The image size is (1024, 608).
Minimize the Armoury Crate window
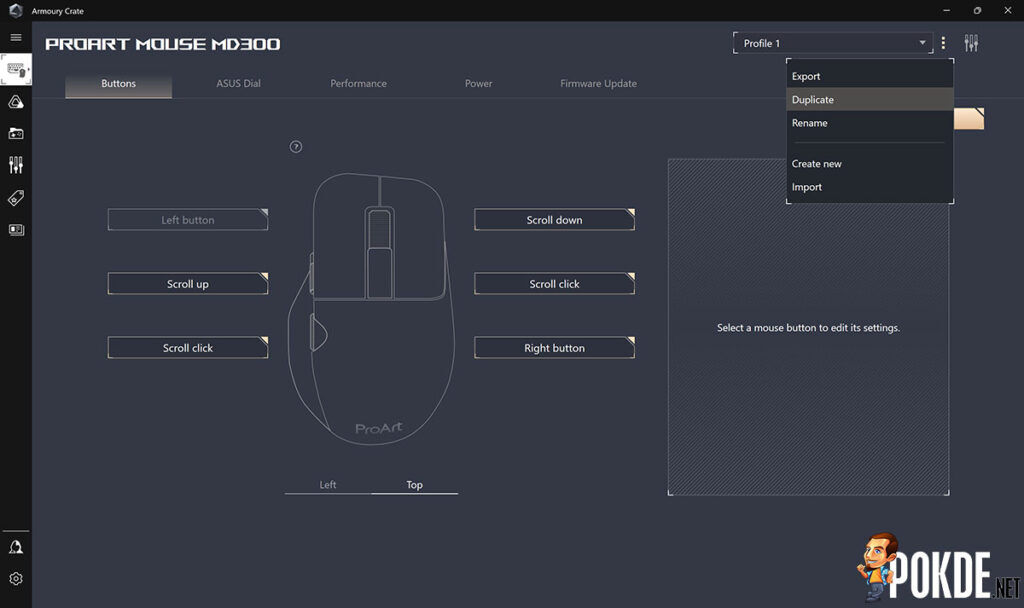click(x=946, y=10)
